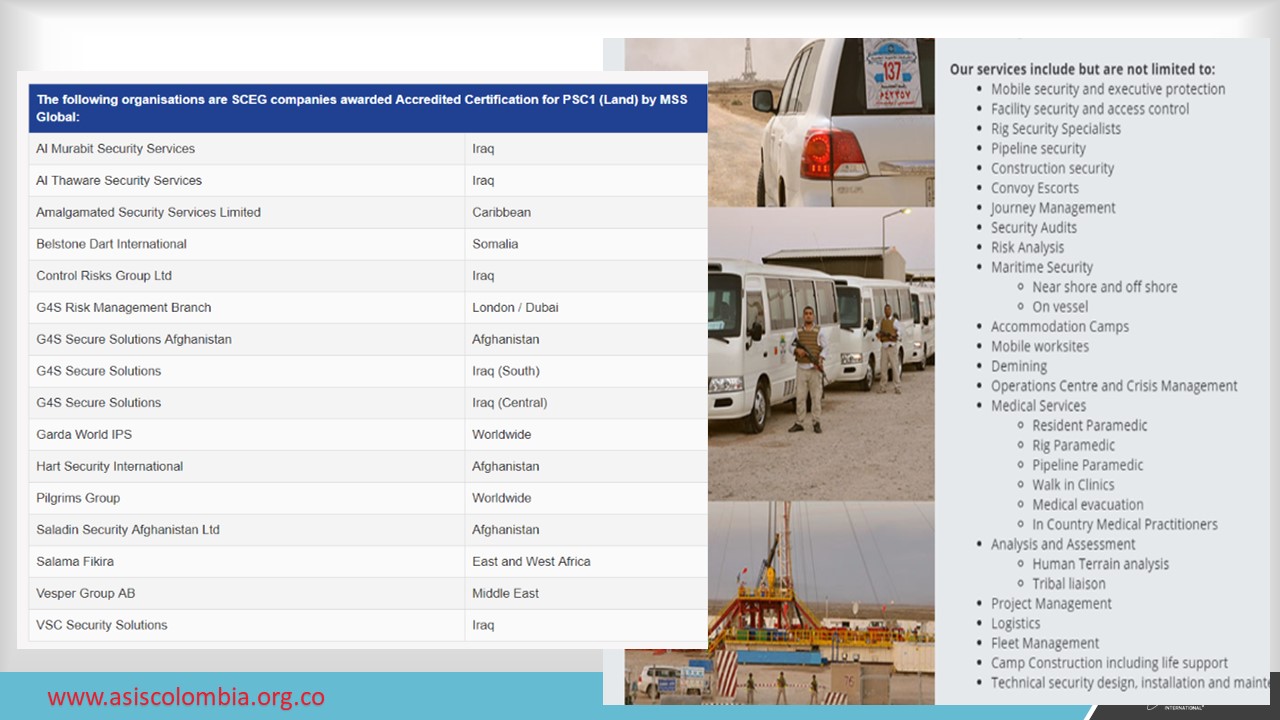
Task: Click 'Resident Paramedic' sub-item
Action: click(1090, 426)
